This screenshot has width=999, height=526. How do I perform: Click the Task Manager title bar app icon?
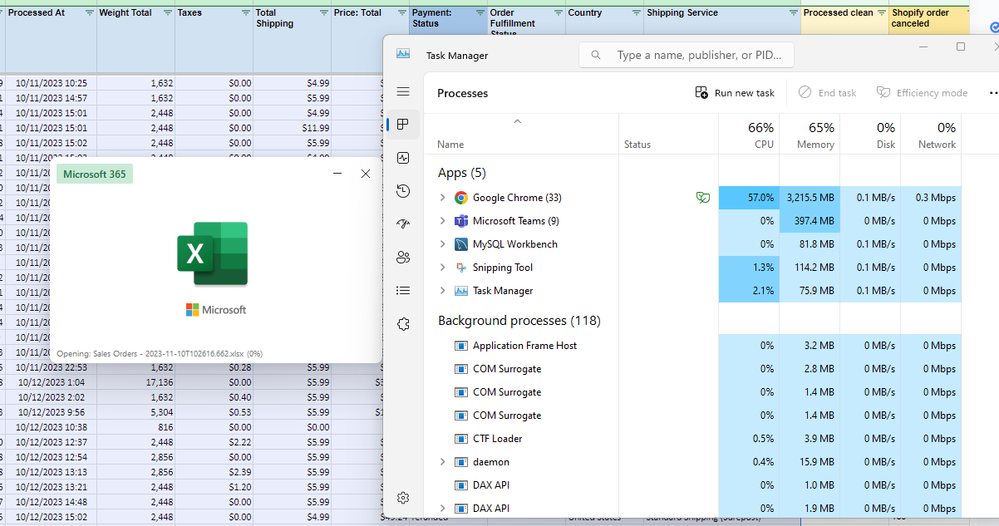click(403, 53)
